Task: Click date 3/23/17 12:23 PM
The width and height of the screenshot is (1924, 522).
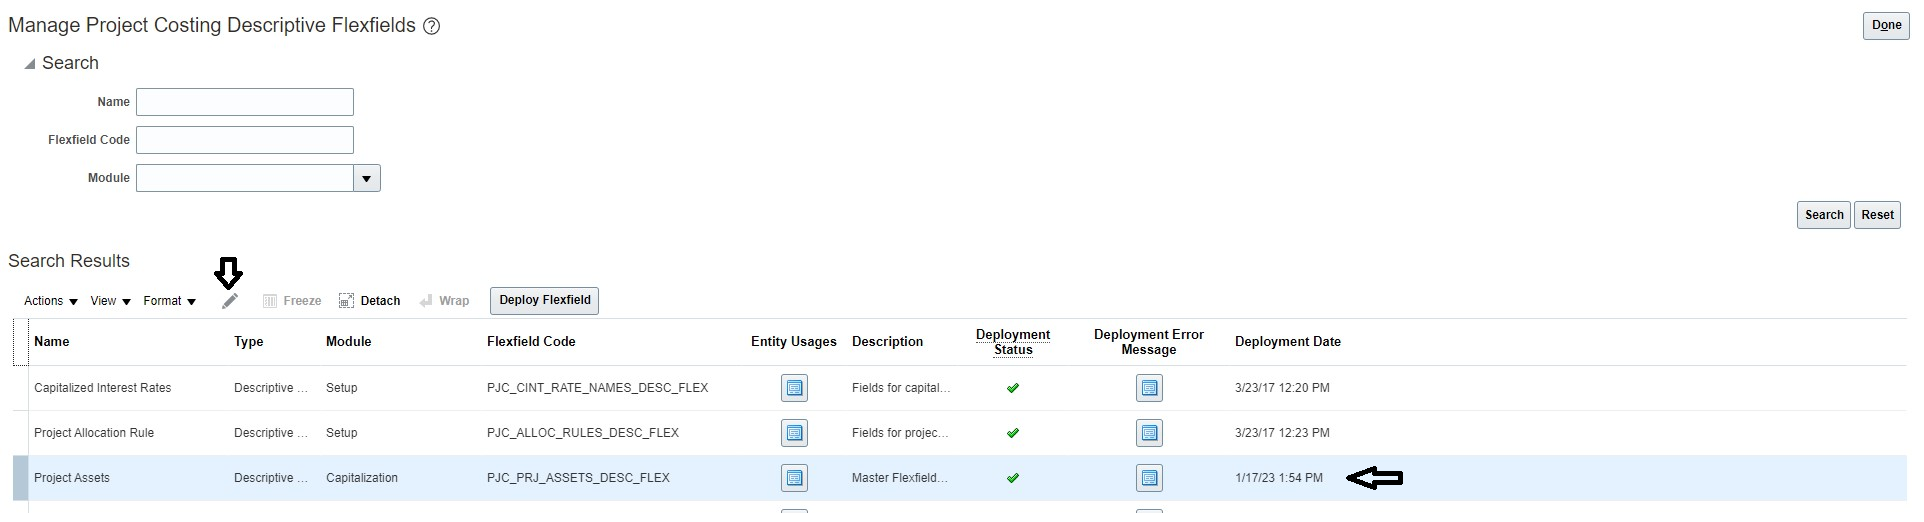Action: 1282,433
